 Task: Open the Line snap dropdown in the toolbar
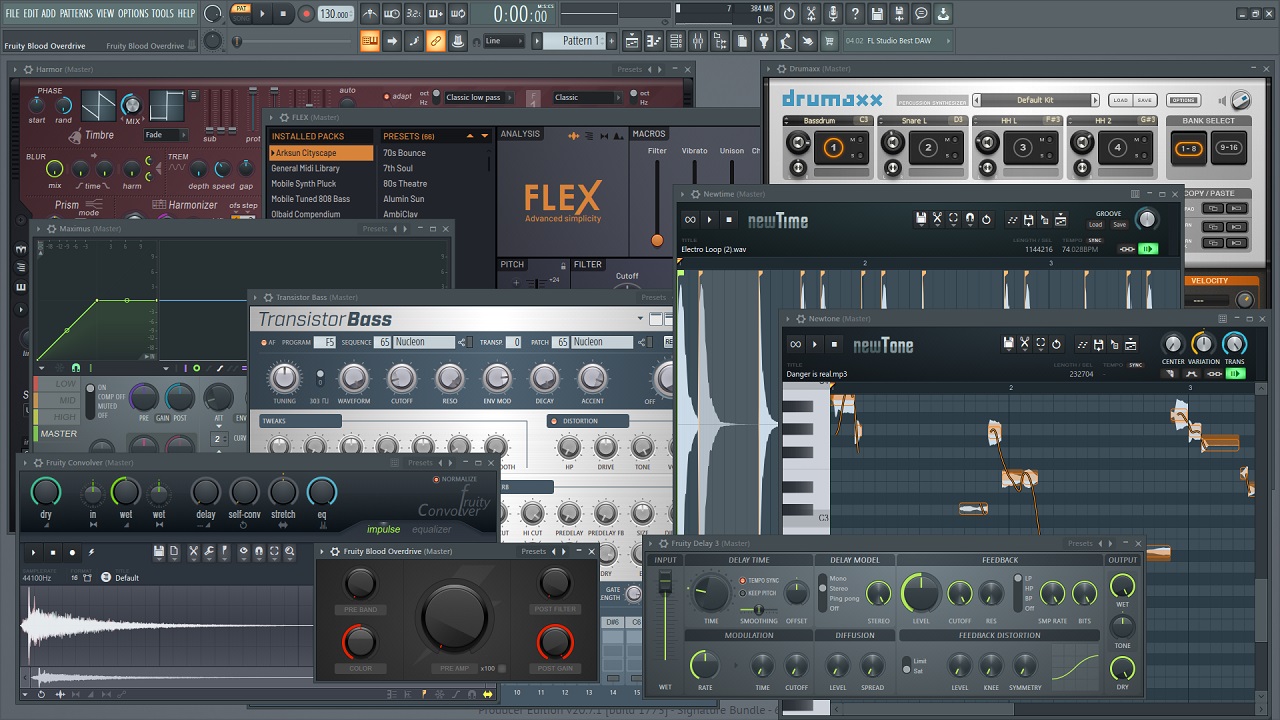[x=504, y=41]
